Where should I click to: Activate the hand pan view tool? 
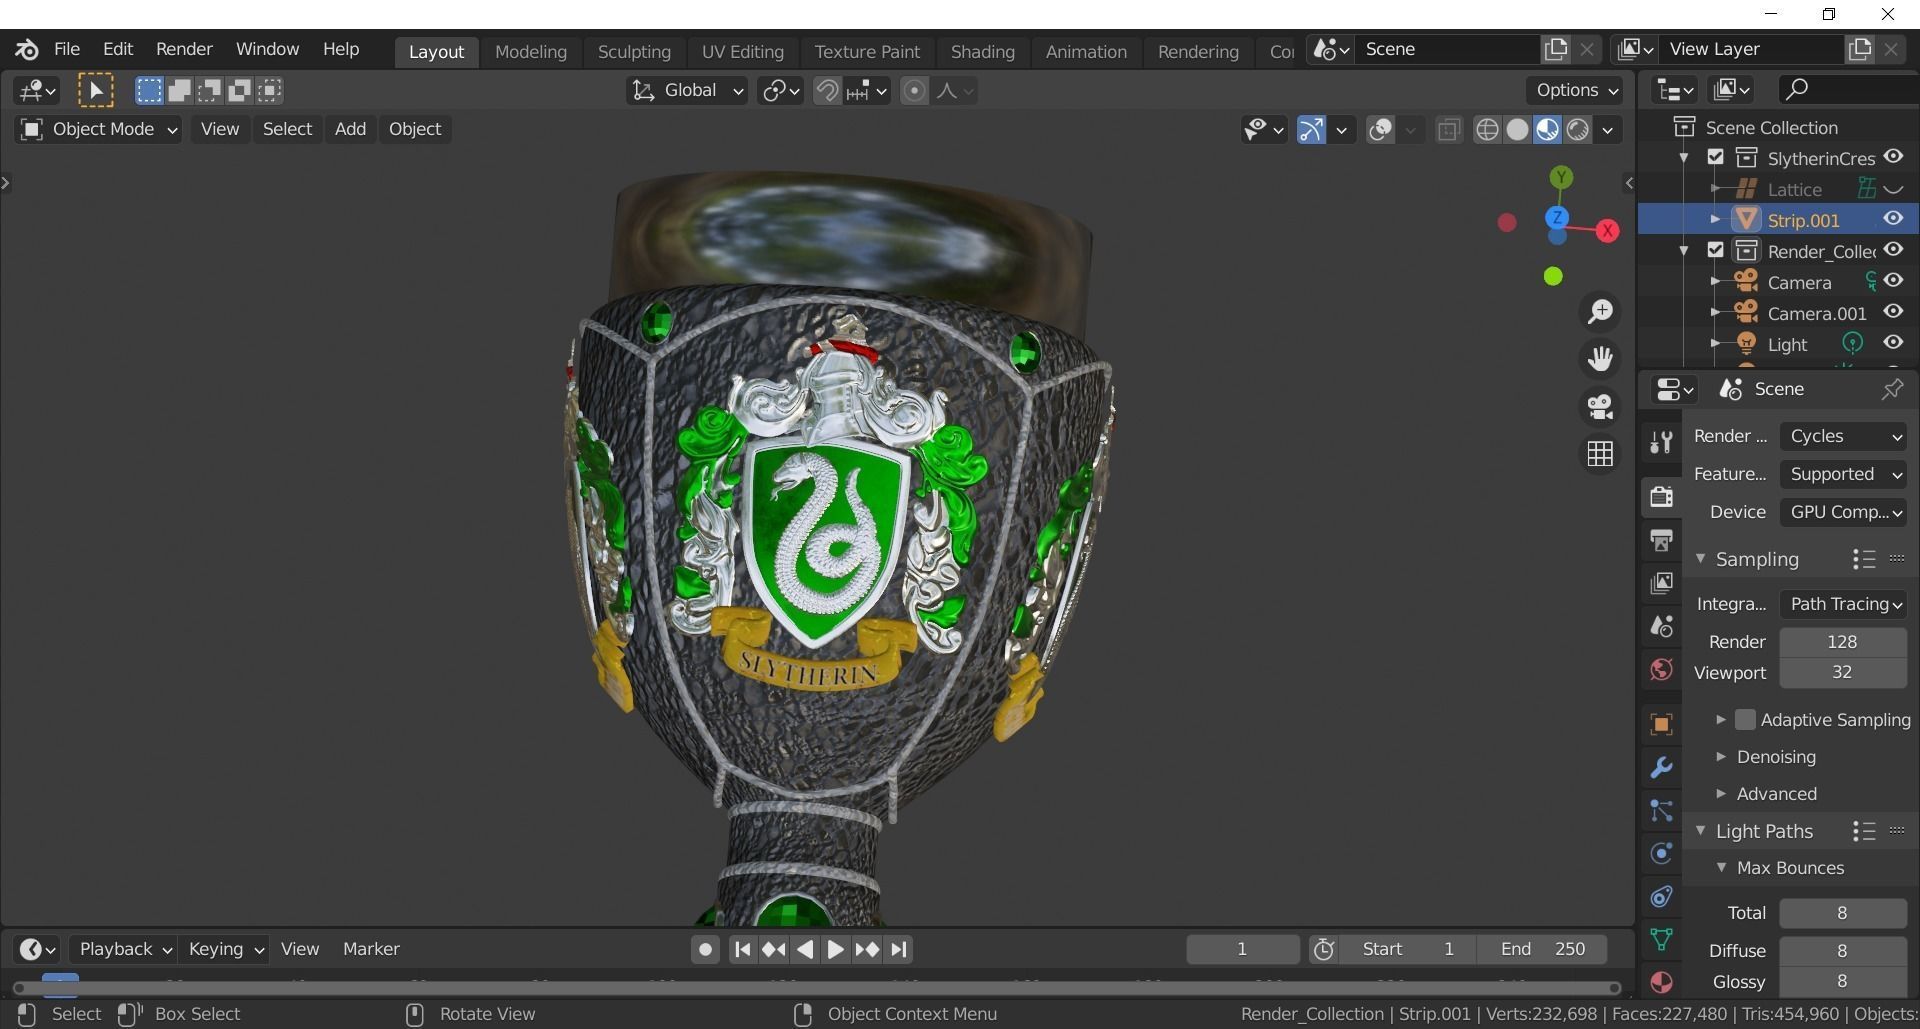pos(1600,359)
